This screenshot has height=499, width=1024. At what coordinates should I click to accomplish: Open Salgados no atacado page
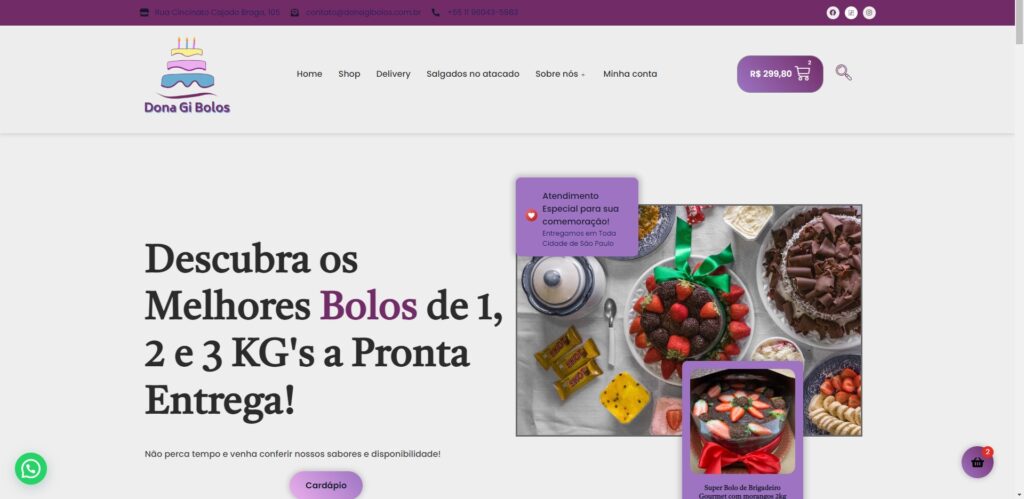pyautogui.click(x=473, y=74)
